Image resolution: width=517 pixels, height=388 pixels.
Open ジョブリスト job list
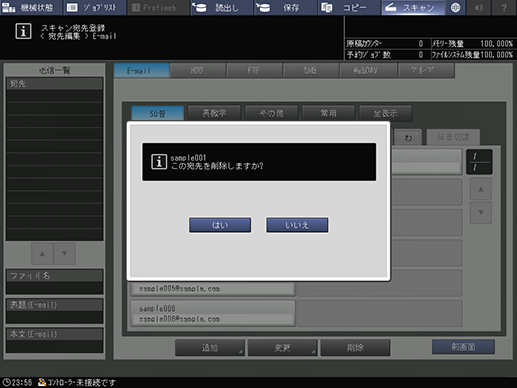pyautogui.click(x=95, y=7)
